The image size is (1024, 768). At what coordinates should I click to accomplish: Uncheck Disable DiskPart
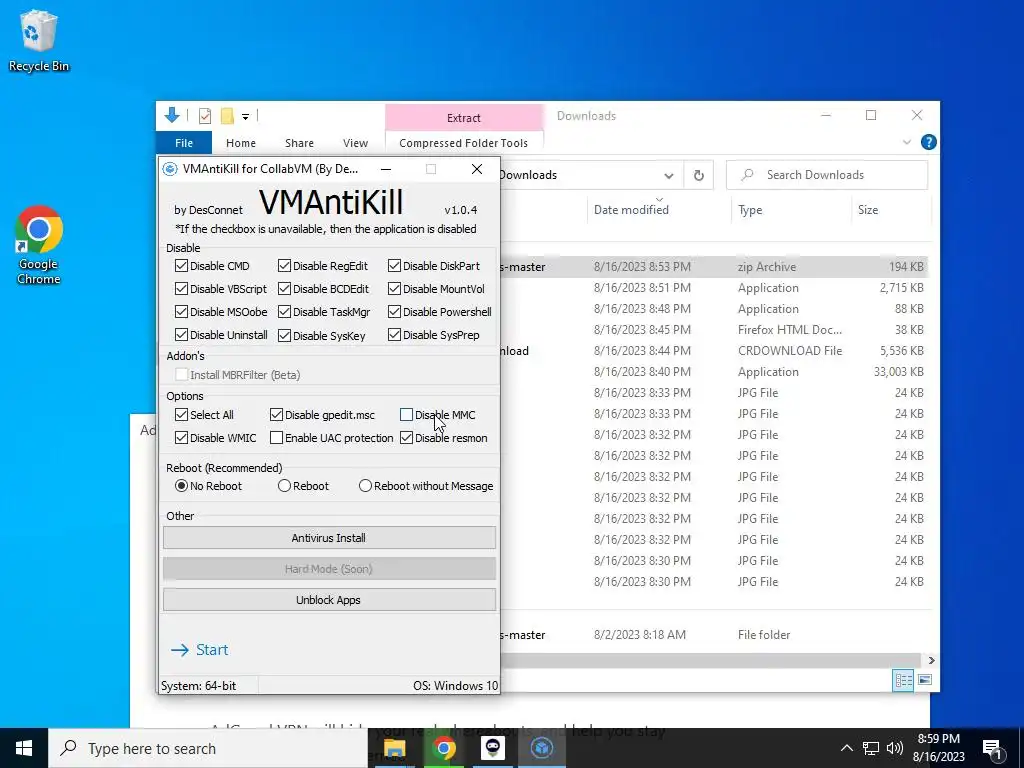point(394,266)
